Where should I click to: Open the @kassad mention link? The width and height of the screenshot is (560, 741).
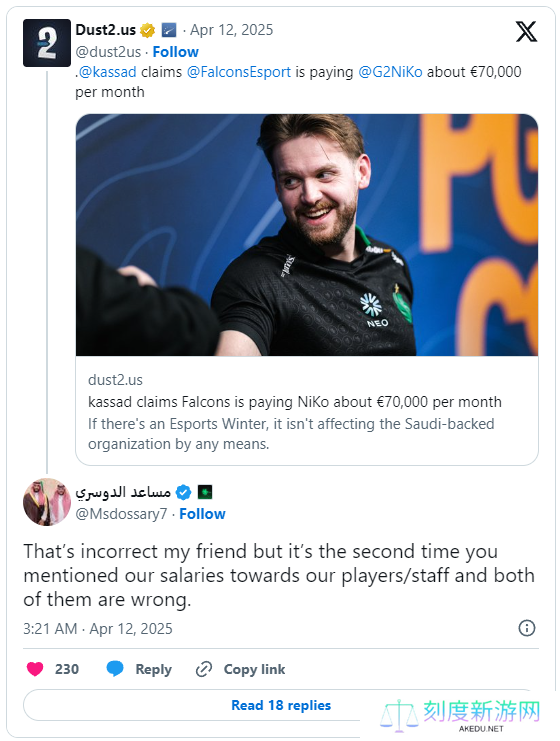107,72
